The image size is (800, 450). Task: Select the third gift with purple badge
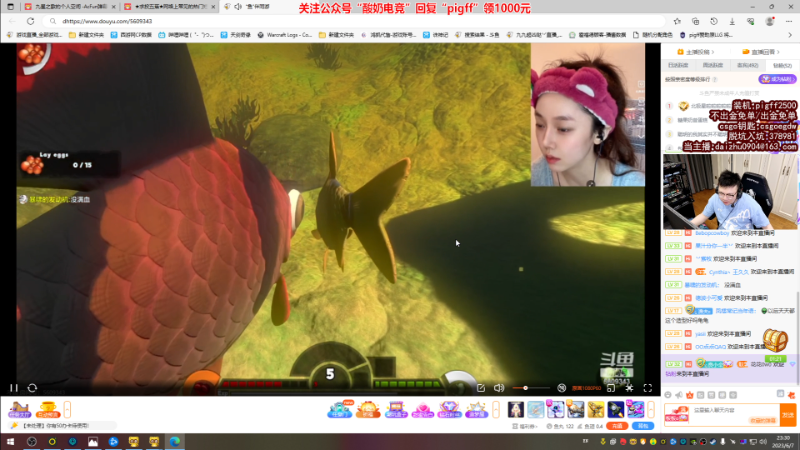pos(556,409)
